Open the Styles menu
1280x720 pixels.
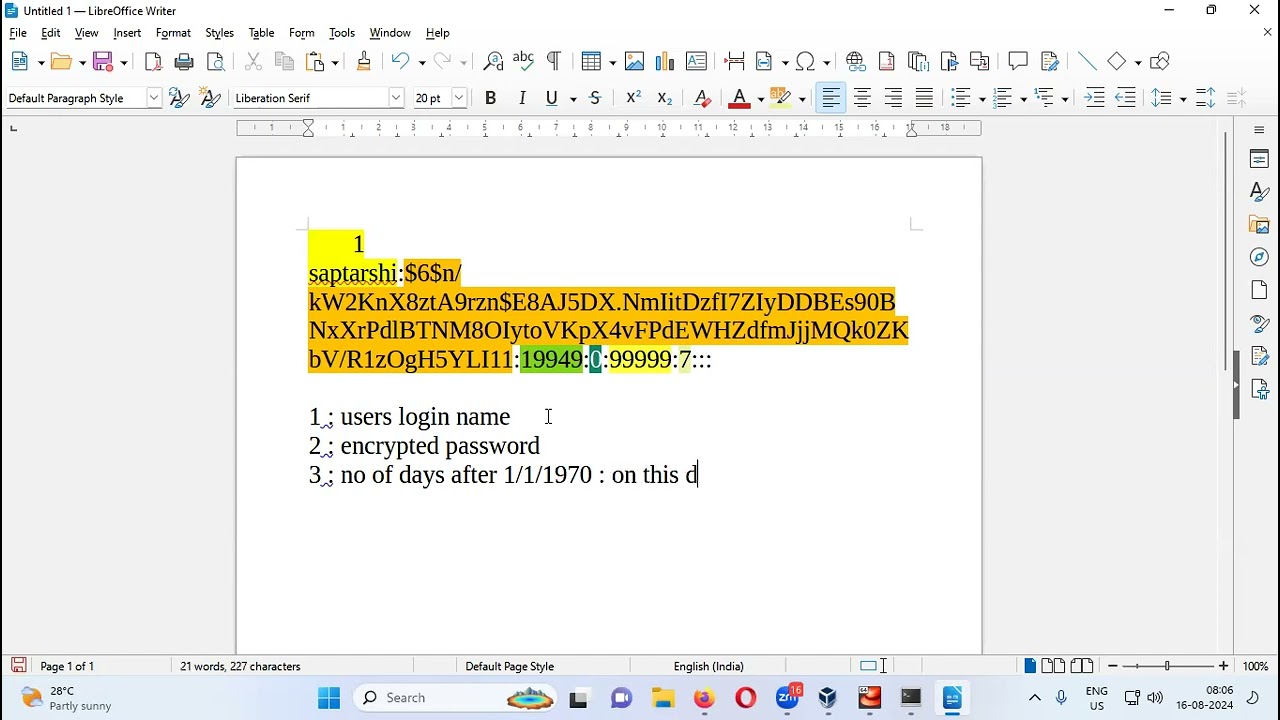point(219,33)
